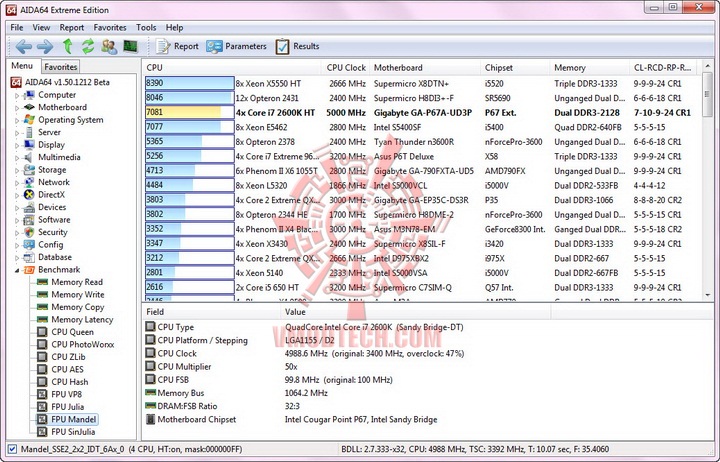The image size is (720, 462).
Task: Sort by the Memory column header
Action: 589,68
